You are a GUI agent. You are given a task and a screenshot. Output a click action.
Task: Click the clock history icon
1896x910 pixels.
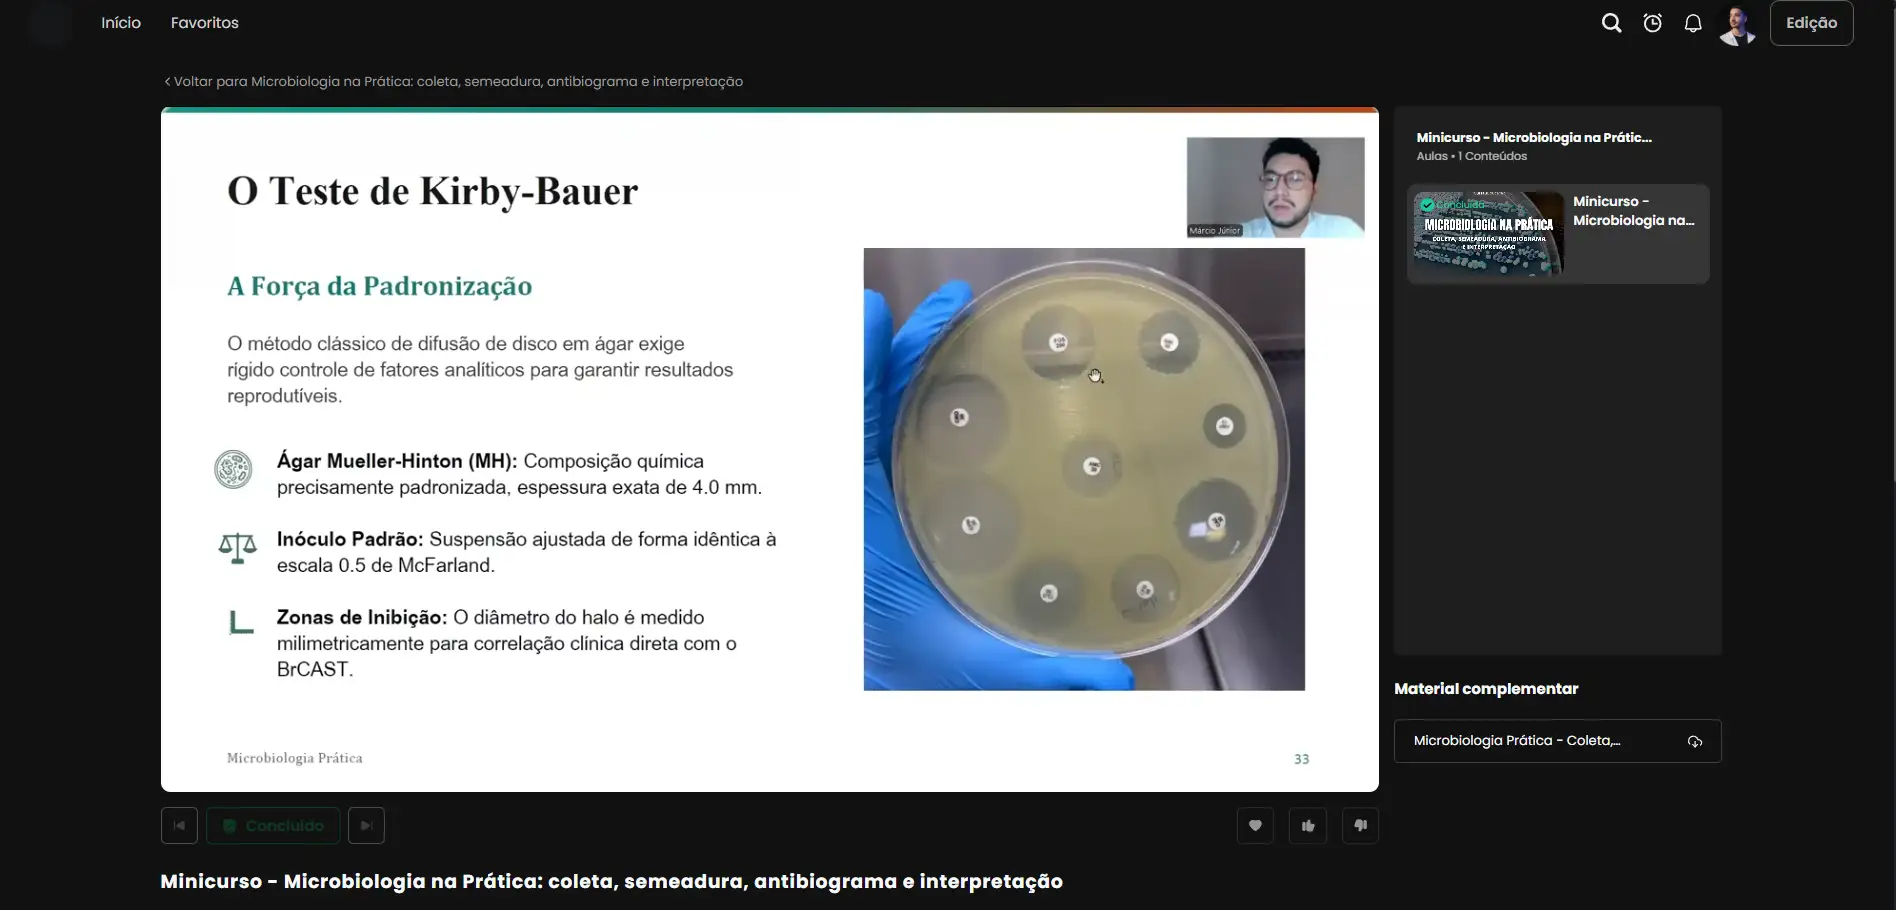(1652, 23)
